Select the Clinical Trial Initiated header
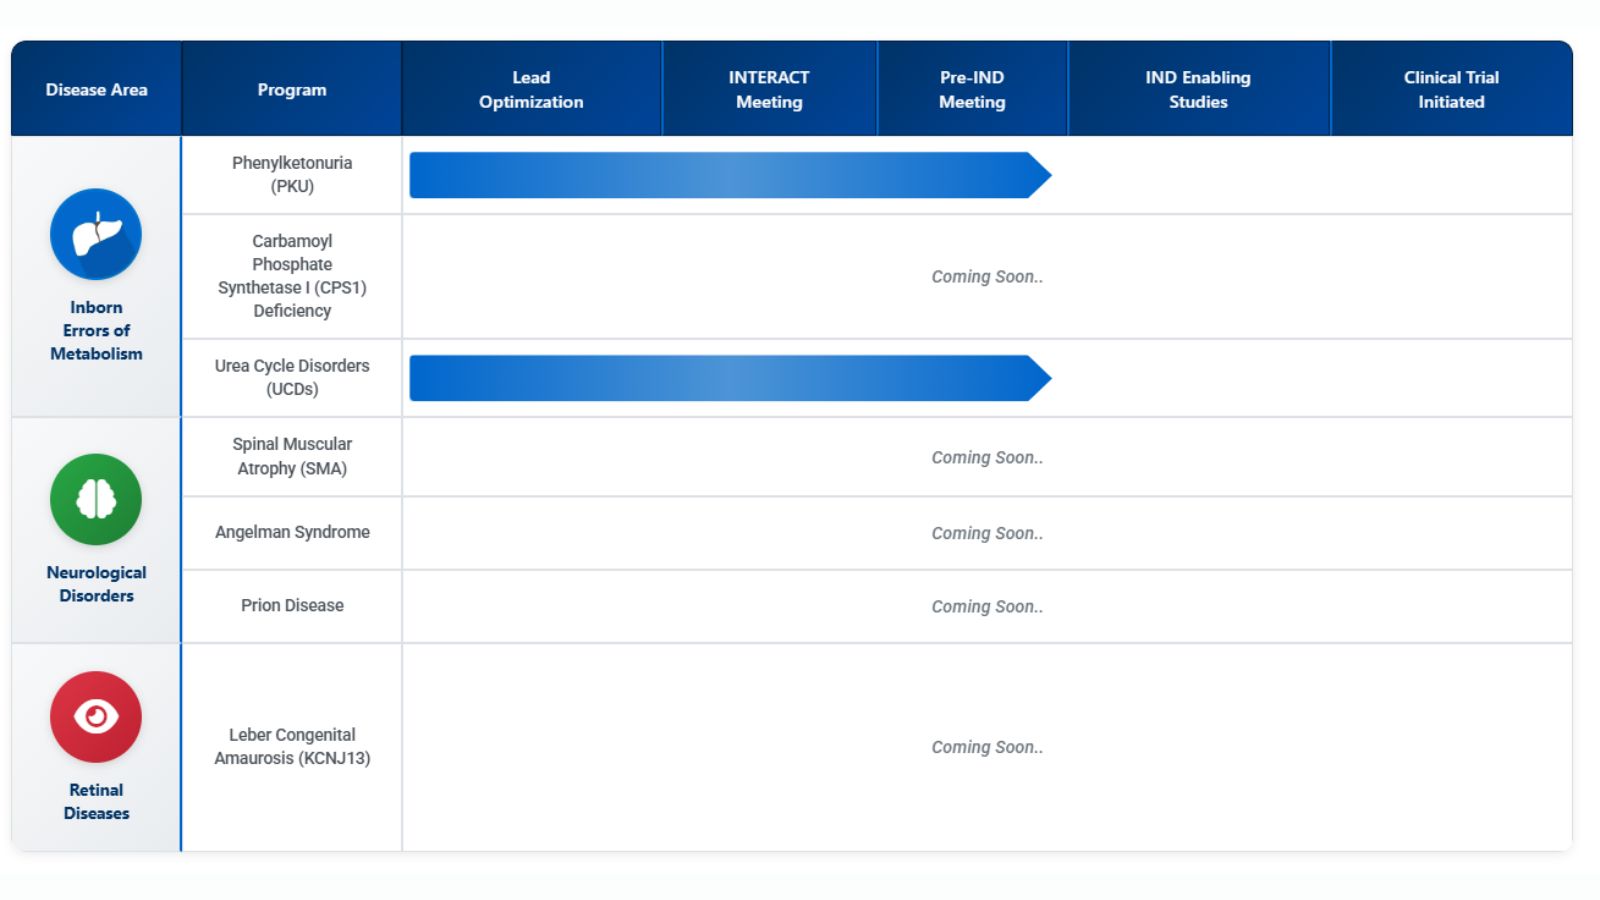 tap(1450, 89)
